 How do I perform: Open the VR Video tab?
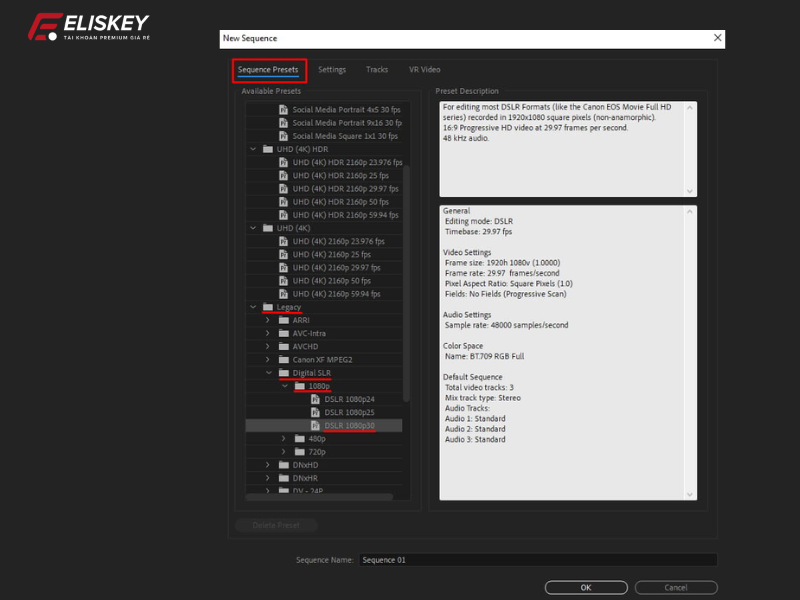point(424,70)
